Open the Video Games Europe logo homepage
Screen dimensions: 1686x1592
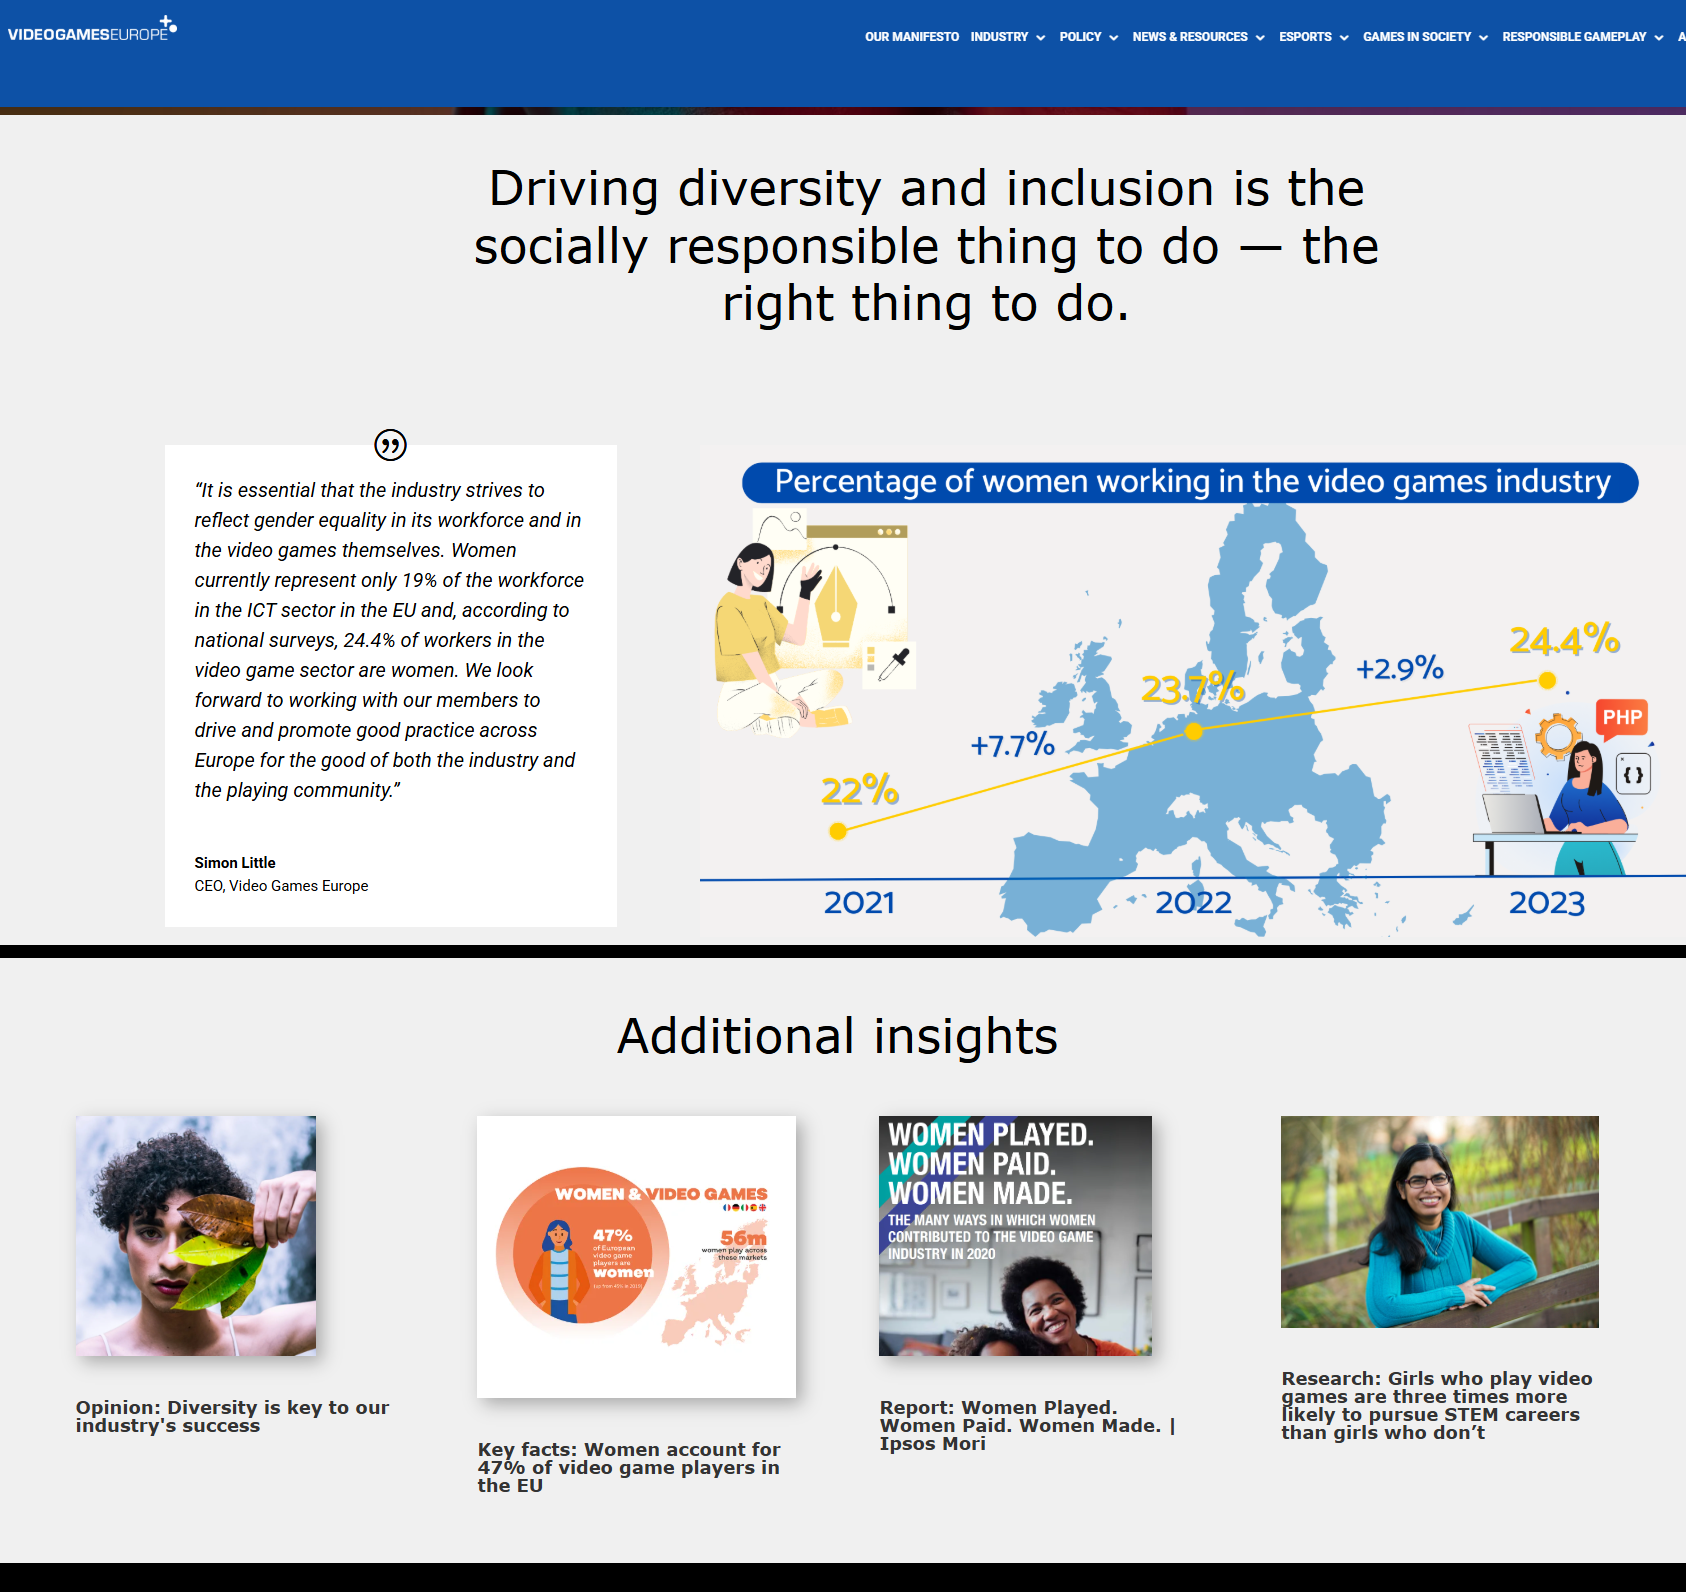[x=92, y=29]
